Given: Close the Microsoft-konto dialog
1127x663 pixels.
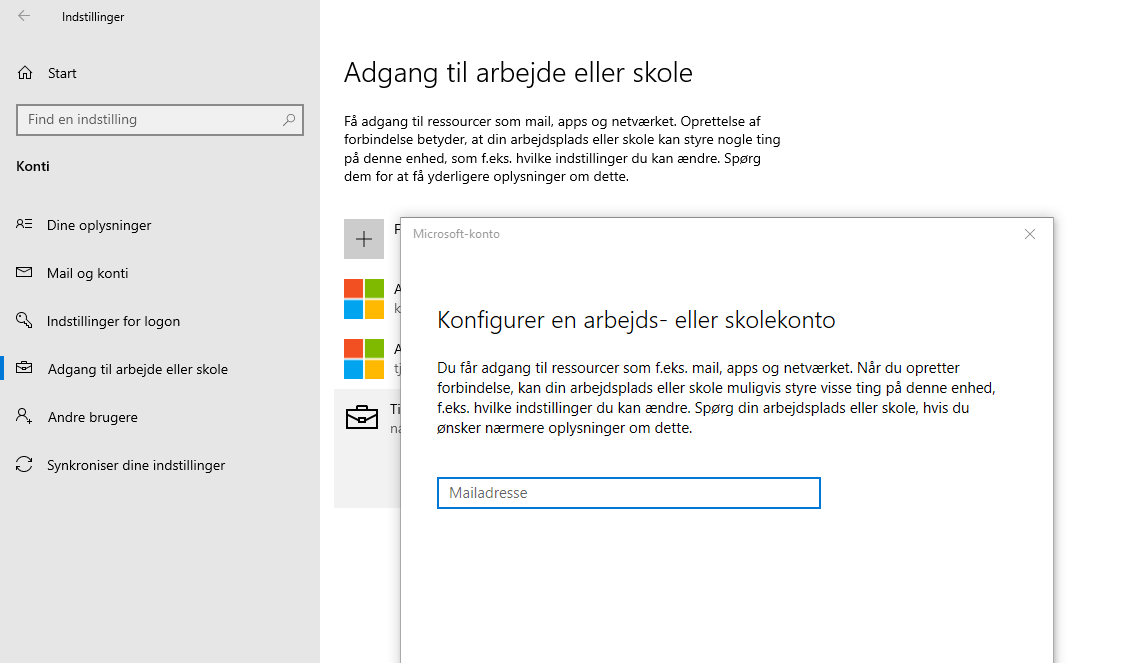Looking at the screenshot, I should pos(1029,234).
